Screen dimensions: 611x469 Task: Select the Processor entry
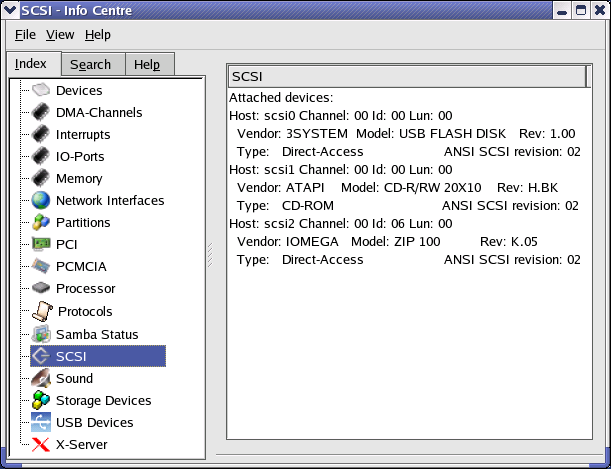85,289
